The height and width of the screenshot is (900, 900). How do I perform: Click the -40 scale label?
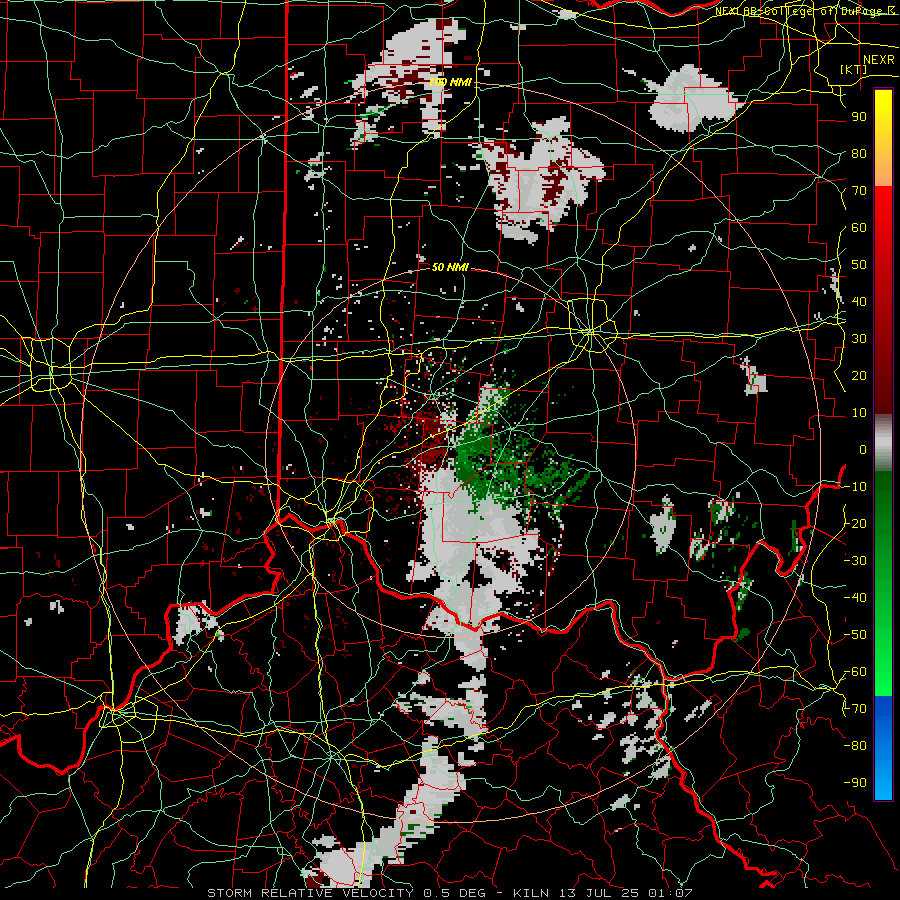856,598
